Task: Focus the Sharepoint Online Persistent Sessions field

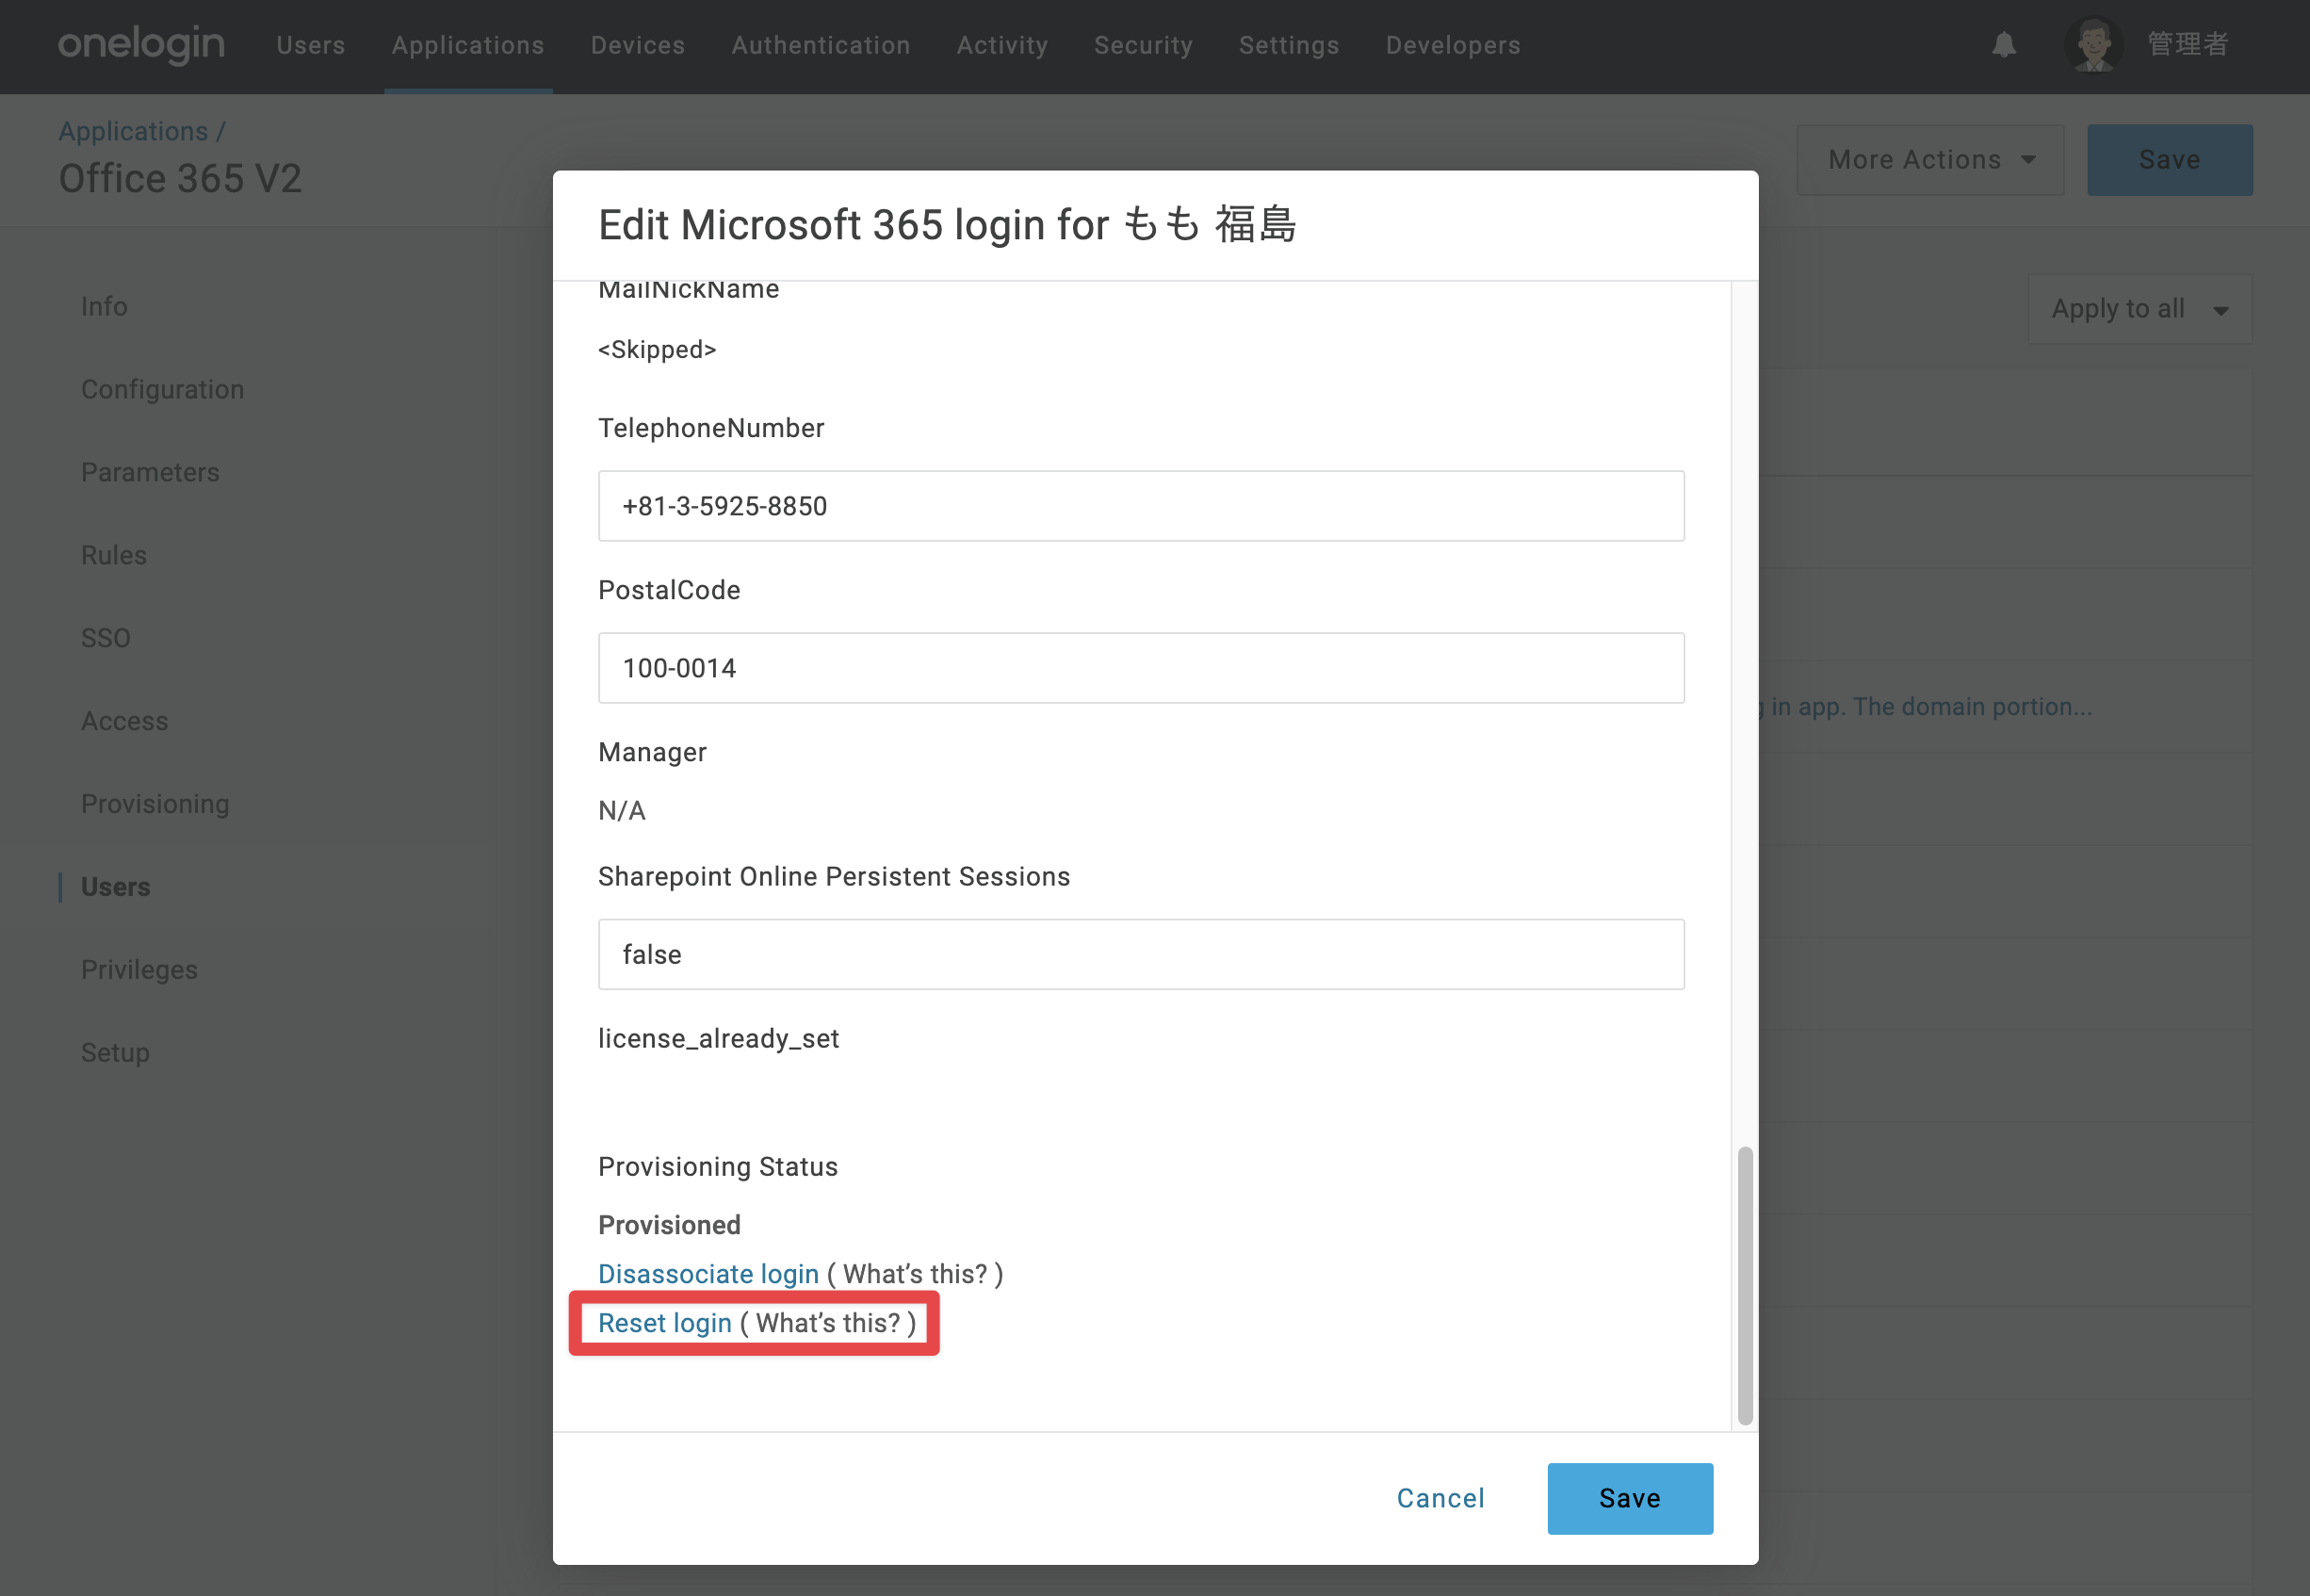Action: tap(1141, 954)
